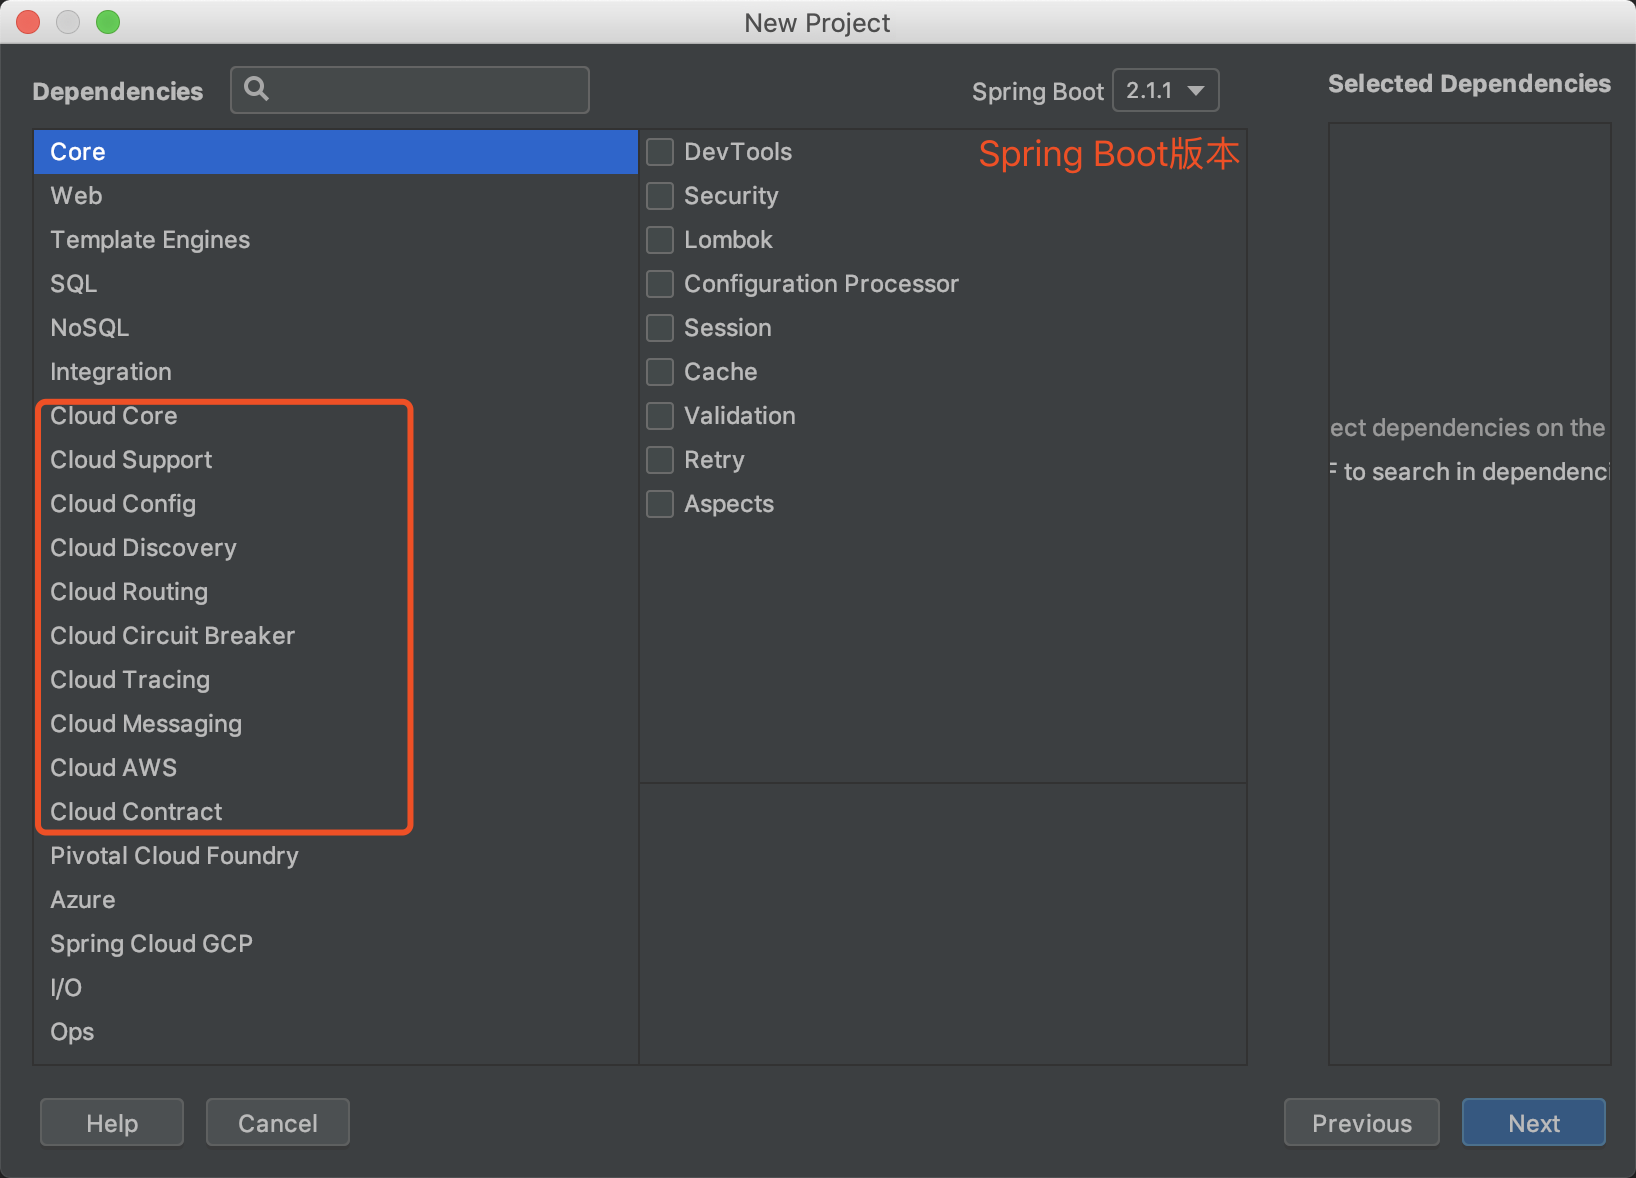Open the Integration category
This screenshot has height=1178, width=1636.
[x=336, y=372]
